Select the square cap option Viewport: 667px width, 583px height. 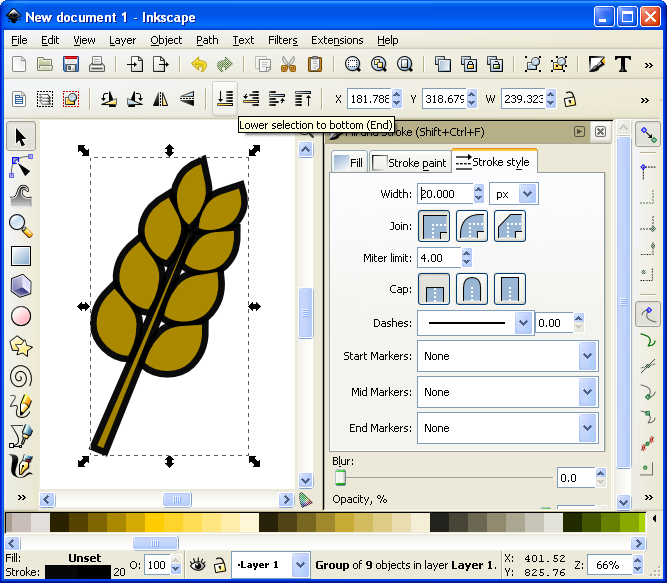[x=510, y=290]
